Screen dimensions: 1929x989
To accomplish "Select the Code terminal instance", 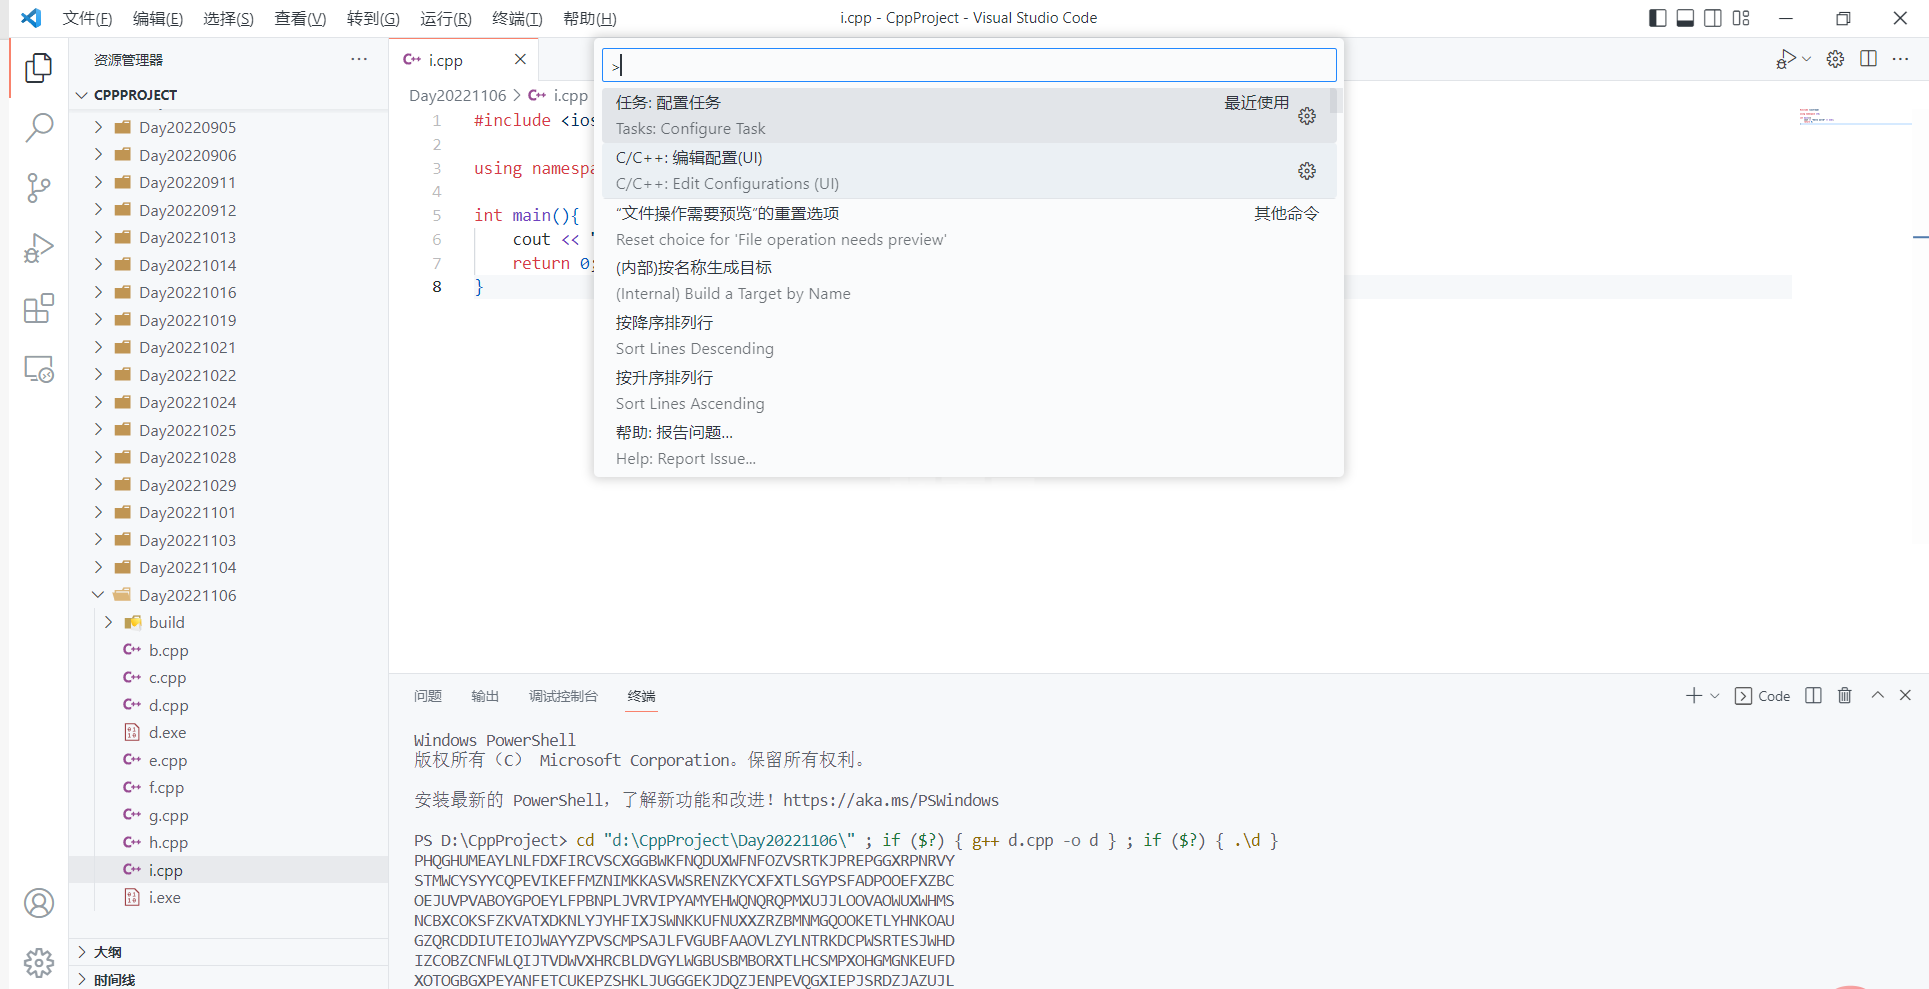I will (1762, 696).
